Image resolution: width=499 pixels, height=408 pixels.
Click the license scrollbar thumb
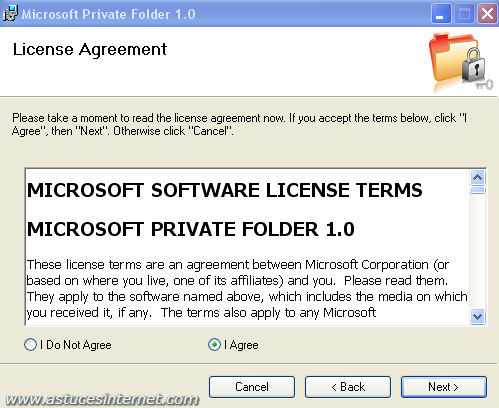pos(478,190)
